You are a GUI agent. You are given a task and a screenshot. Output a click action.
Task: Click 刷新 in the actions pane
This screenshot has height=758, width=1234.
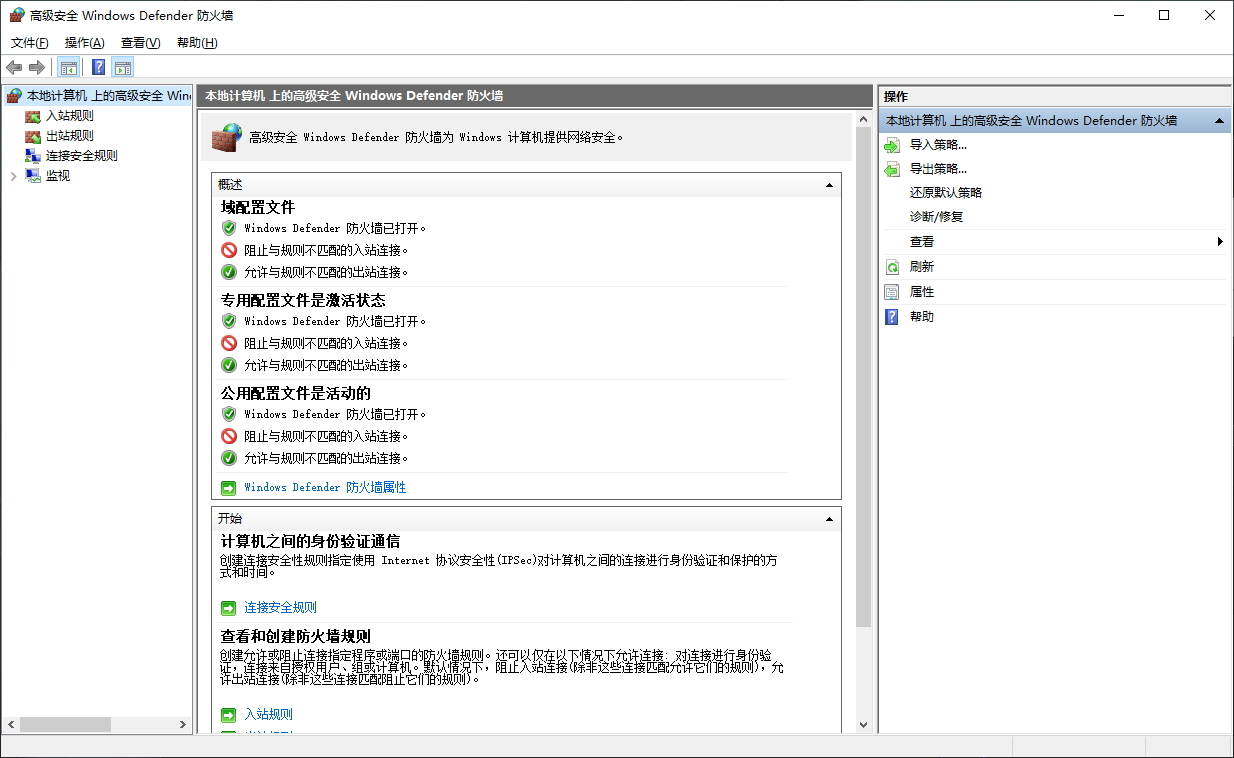point(921,267)
